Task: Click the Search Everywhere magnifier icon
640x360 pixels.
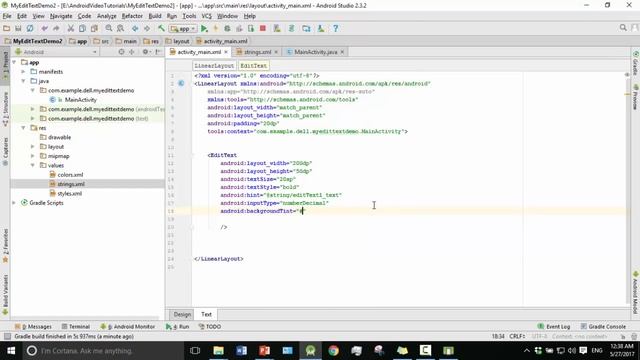Action: click(623, 28)
